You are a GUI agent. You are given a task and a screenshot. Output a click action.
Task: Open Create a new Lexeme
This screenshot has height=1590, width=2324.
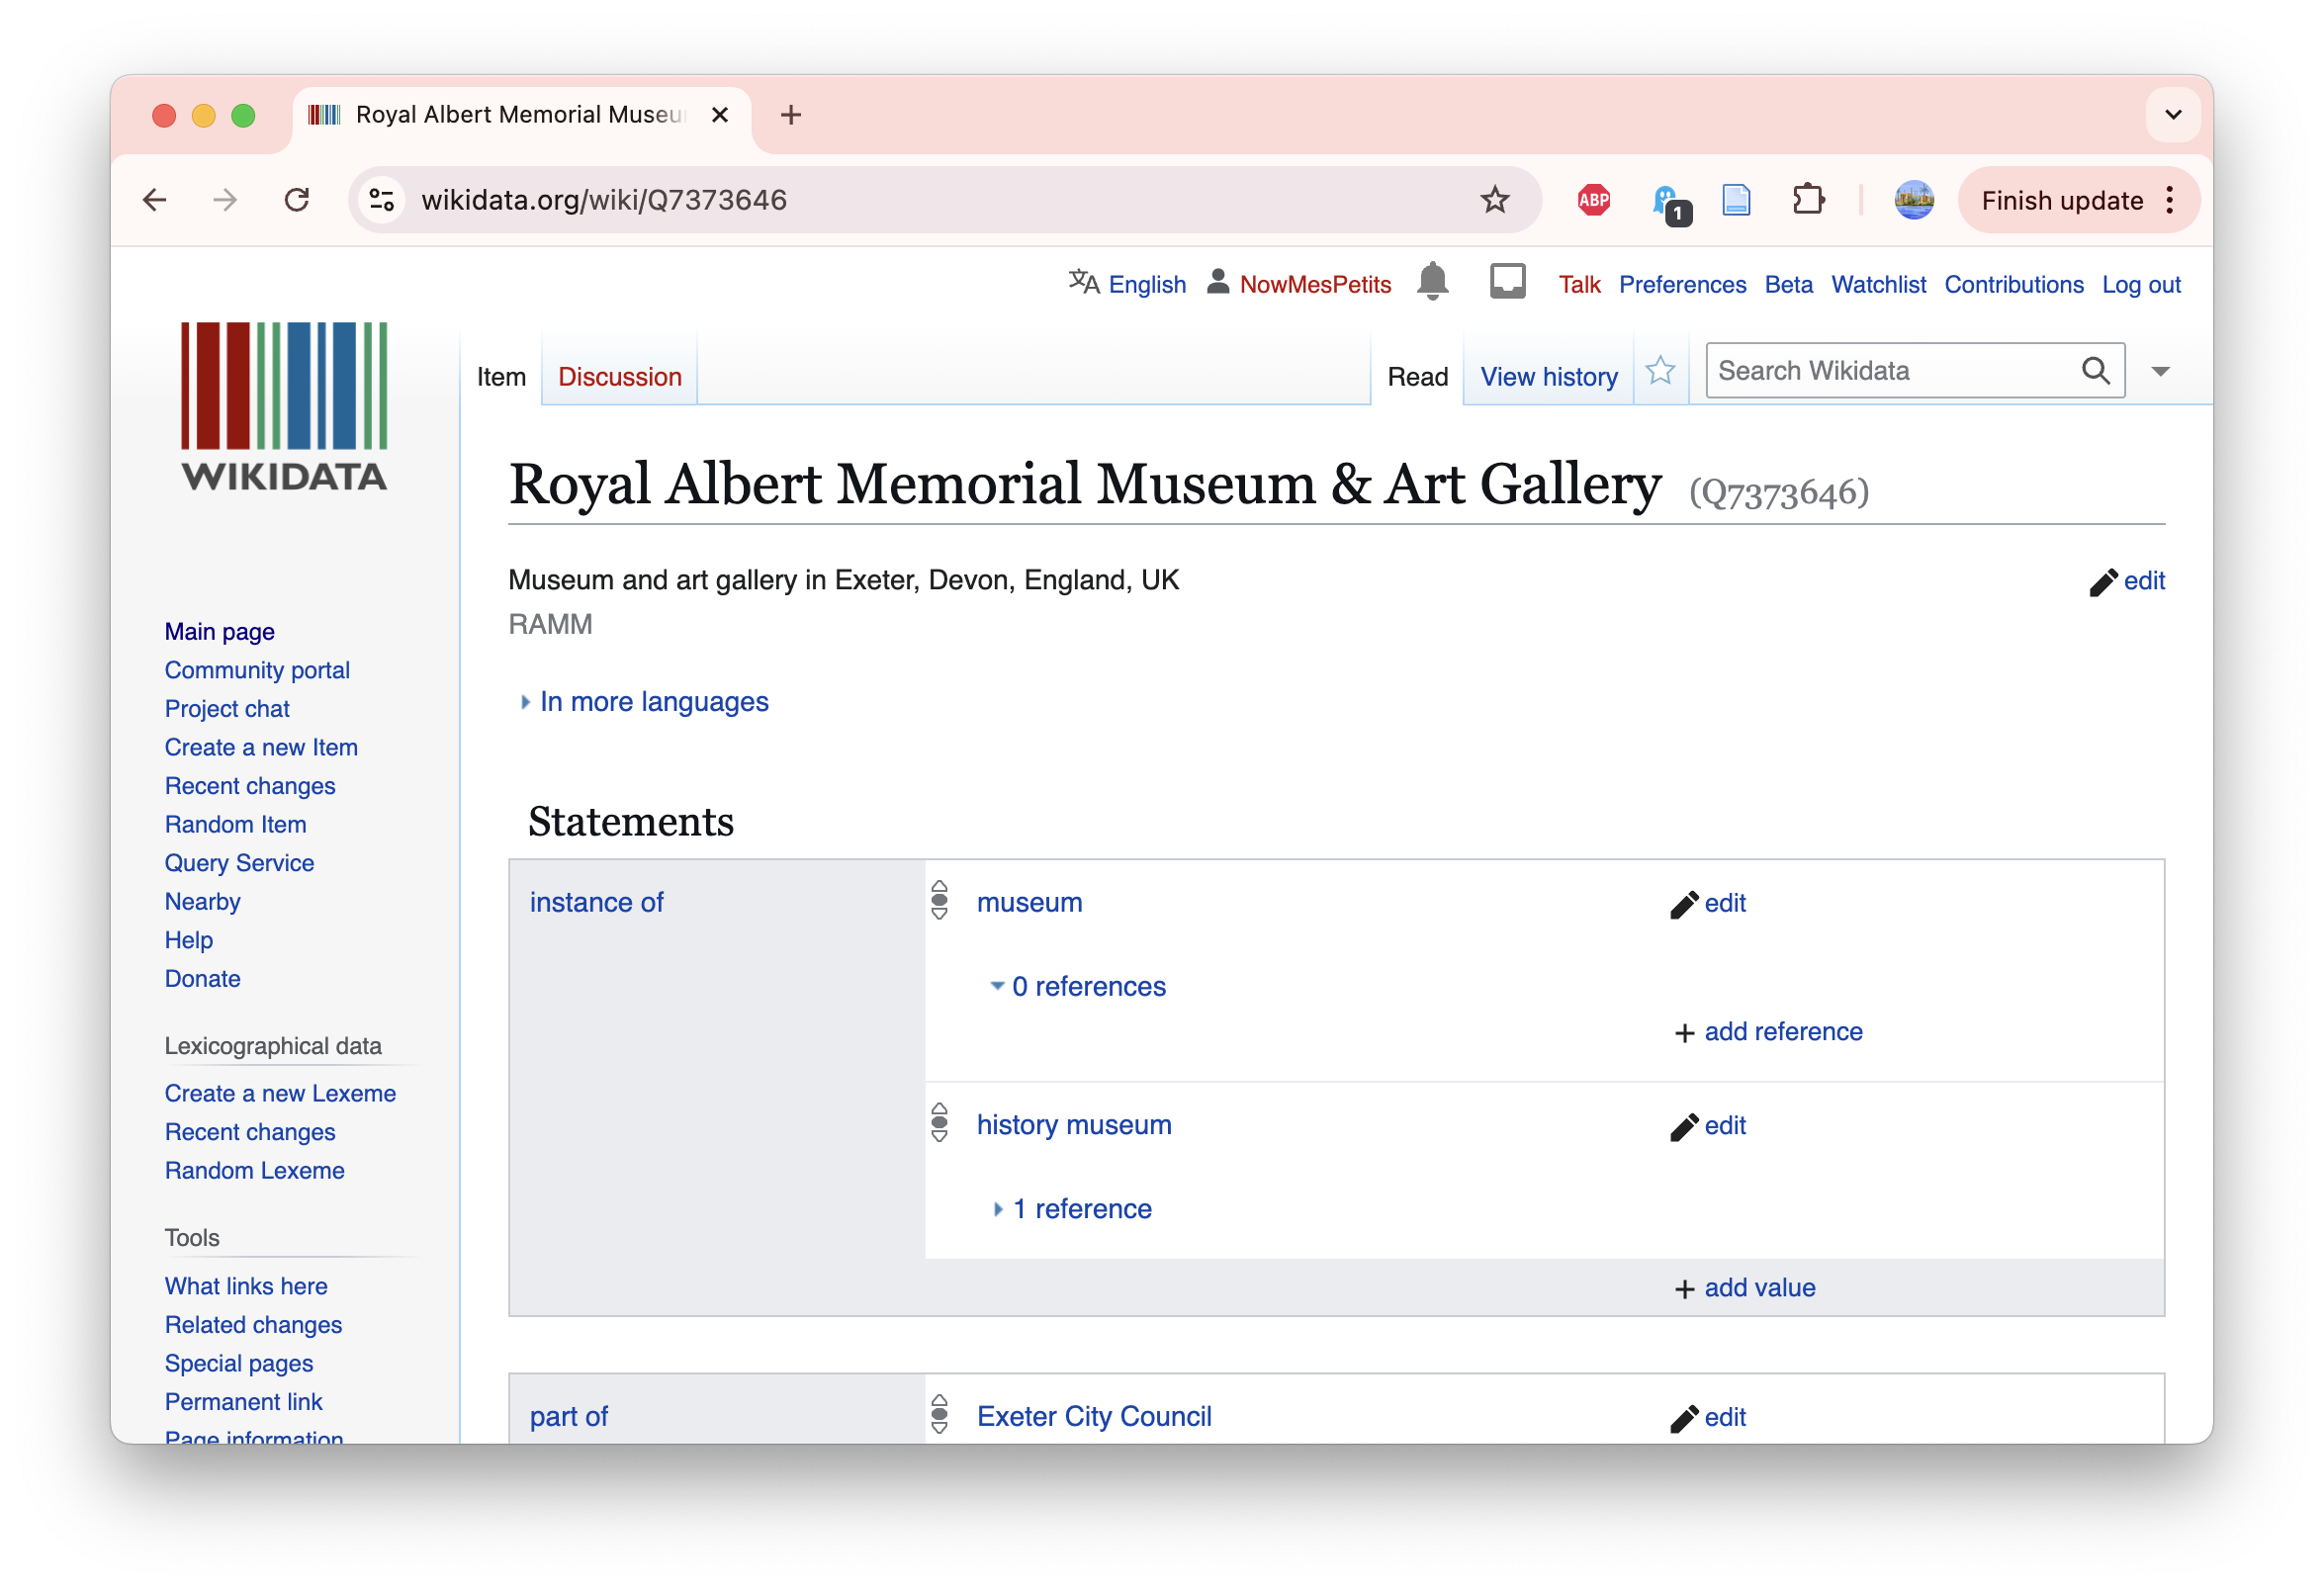pyautogui.click(x=280, y=1094)
